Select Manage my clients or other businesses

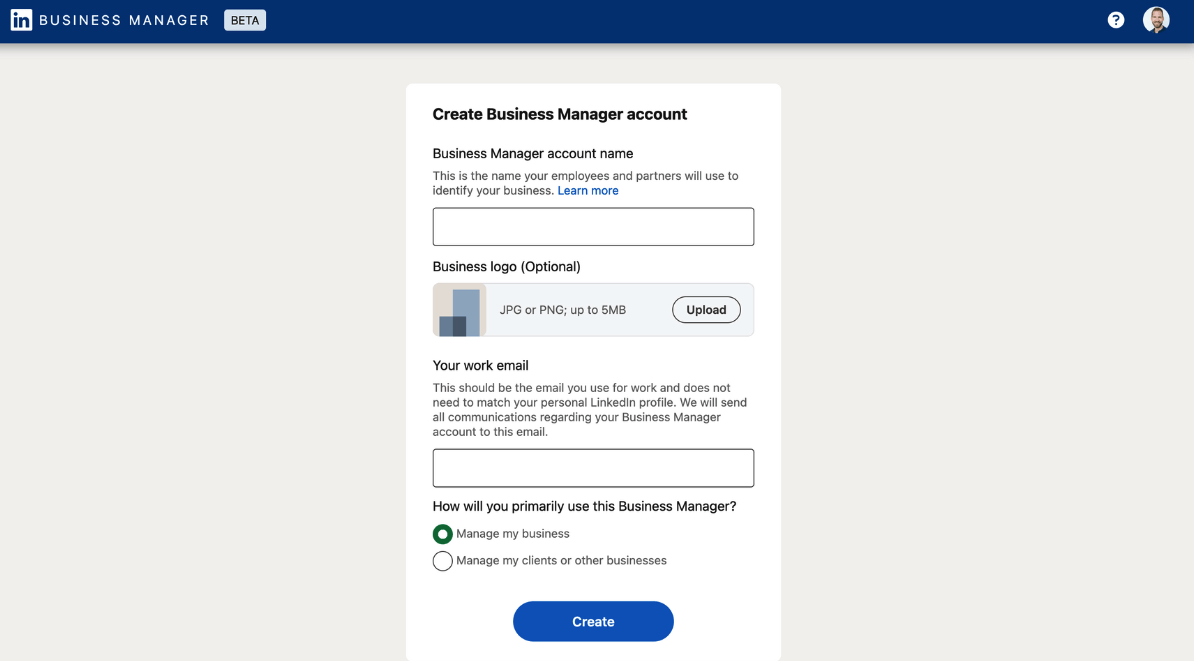coord(442,561)
